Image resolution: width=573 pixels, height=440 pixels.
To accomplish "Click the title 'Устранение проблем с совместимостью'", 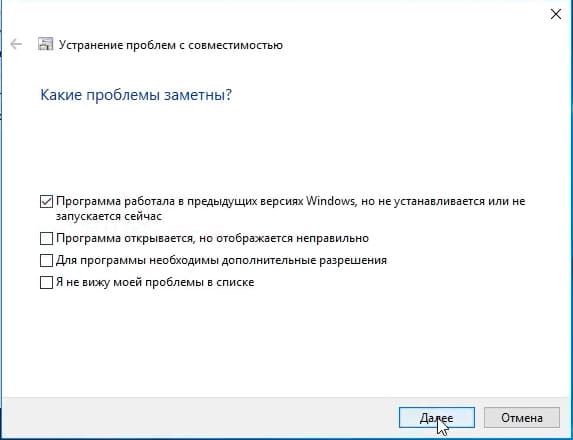I will tap(171, 45).
